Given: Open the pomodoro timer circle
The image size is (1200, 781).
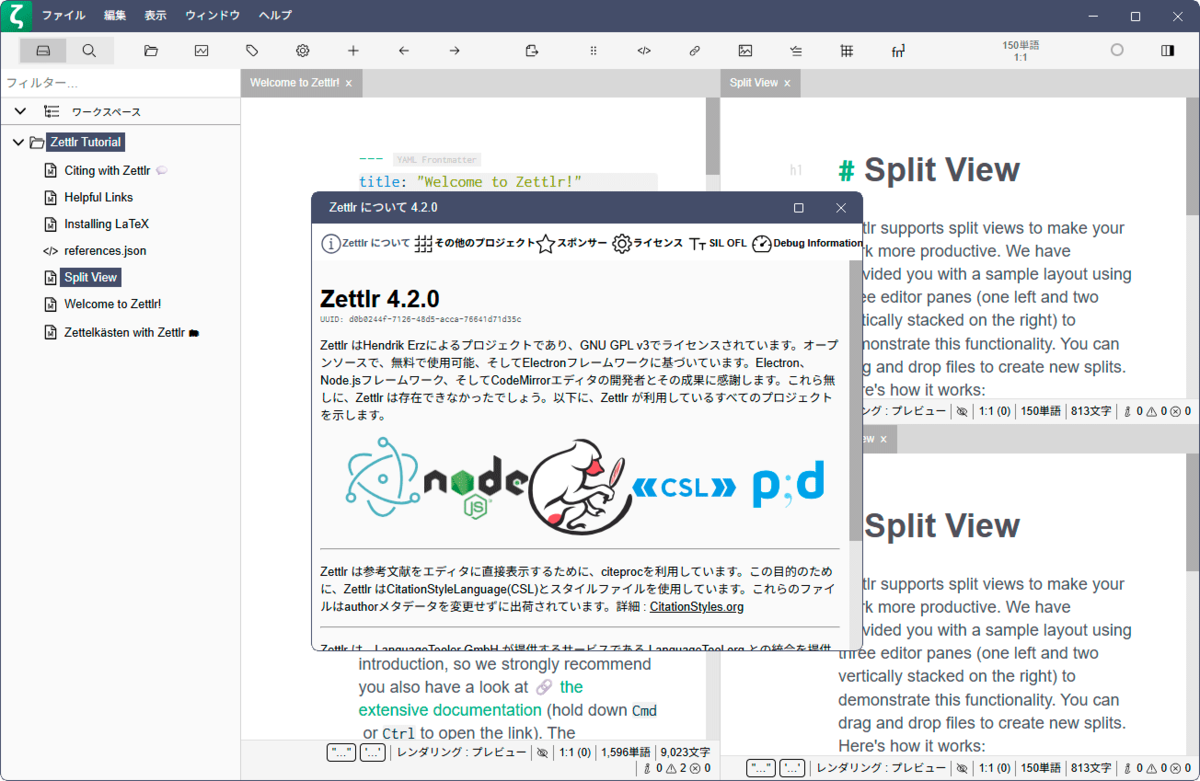Looking at the screenshot, I should point(1117,50).
